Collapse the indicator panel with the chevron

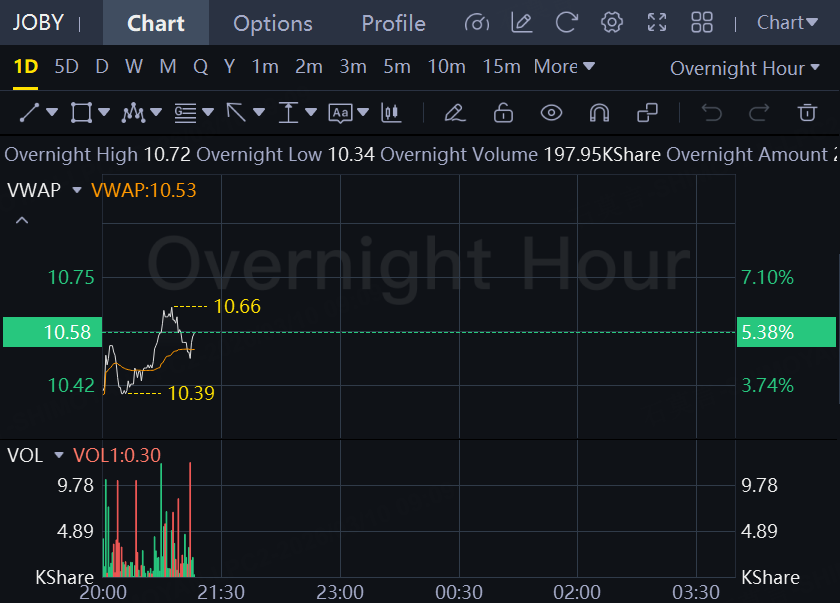[x=22, y=220]
